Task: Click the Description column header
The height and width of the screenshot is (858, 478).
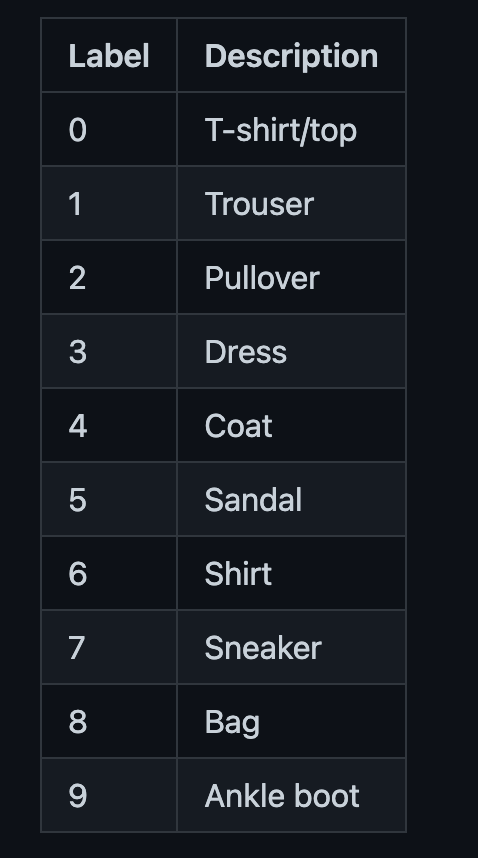Action: point(292,55)
